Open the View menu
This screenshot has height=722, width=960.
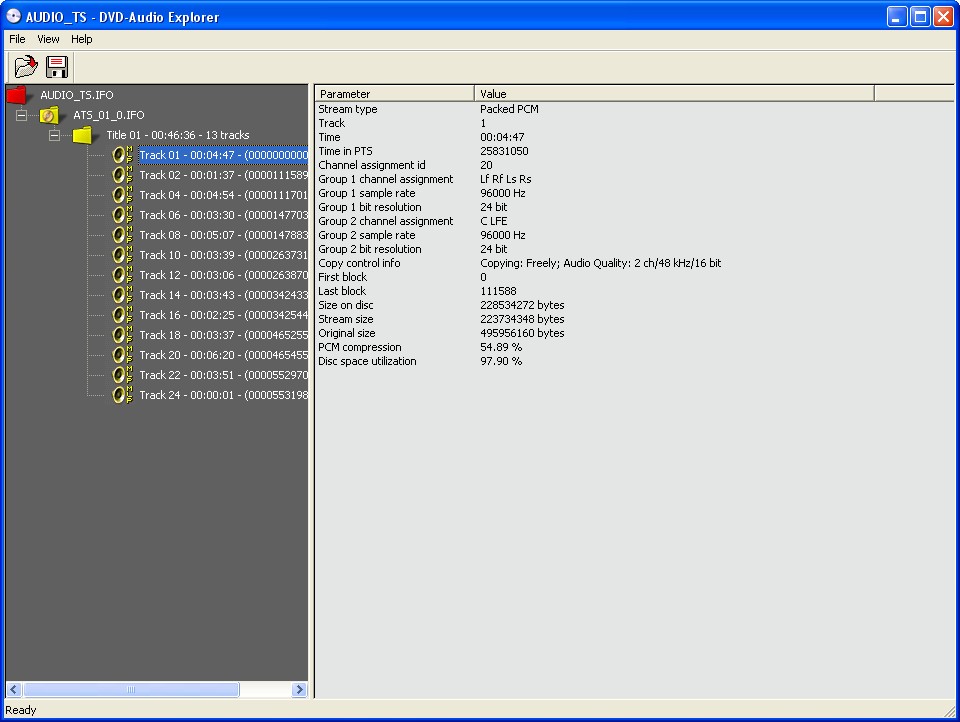[x=48, y=39]
